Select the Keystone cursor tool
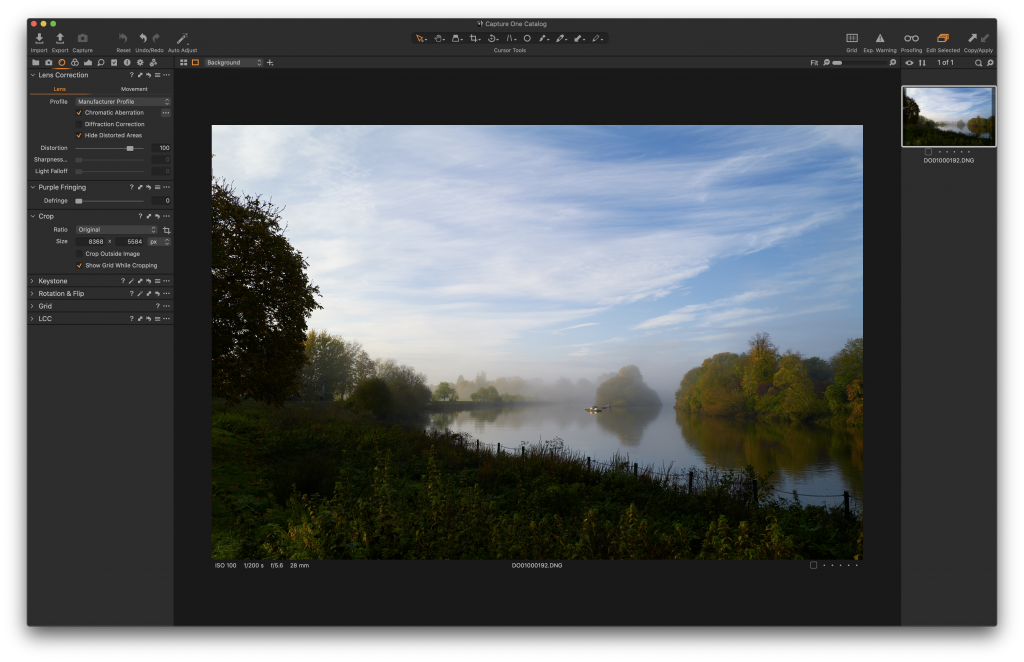This screenshot has height=662, width=1024. [x=510, y=39]
